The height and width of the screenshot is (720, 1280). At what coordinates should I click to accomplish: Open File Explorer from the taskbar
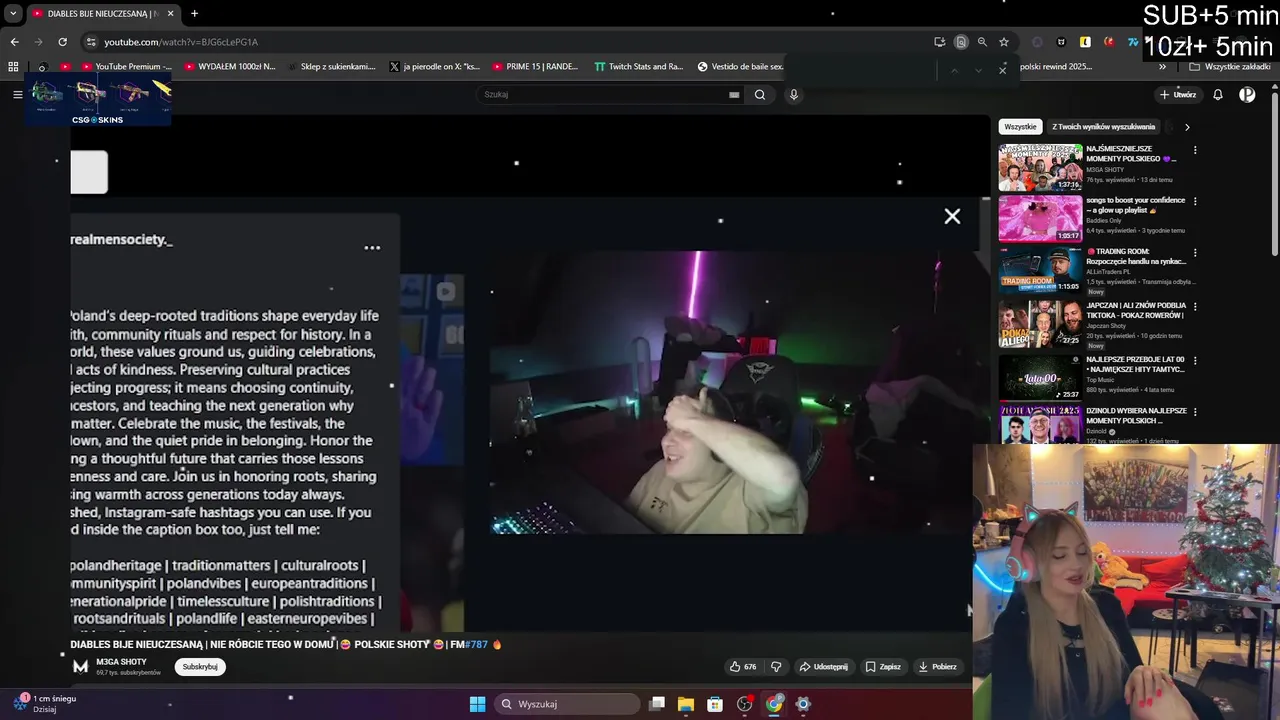686,704
